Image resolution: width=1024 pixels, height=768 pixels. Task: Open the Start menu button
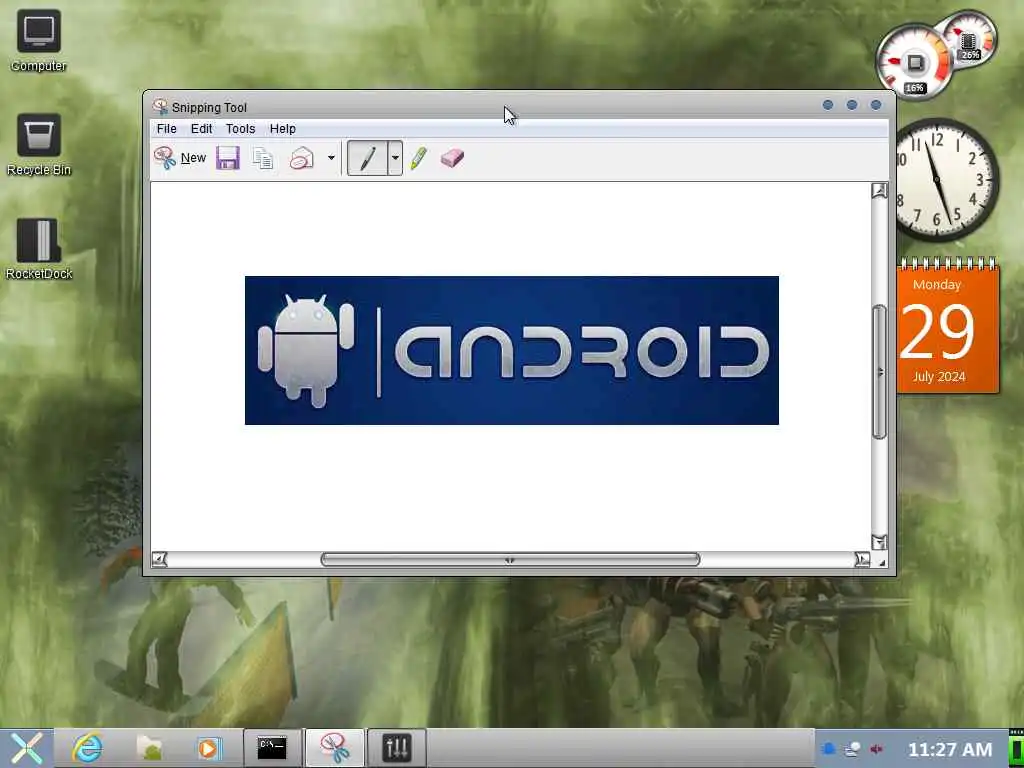pos(26,748)
